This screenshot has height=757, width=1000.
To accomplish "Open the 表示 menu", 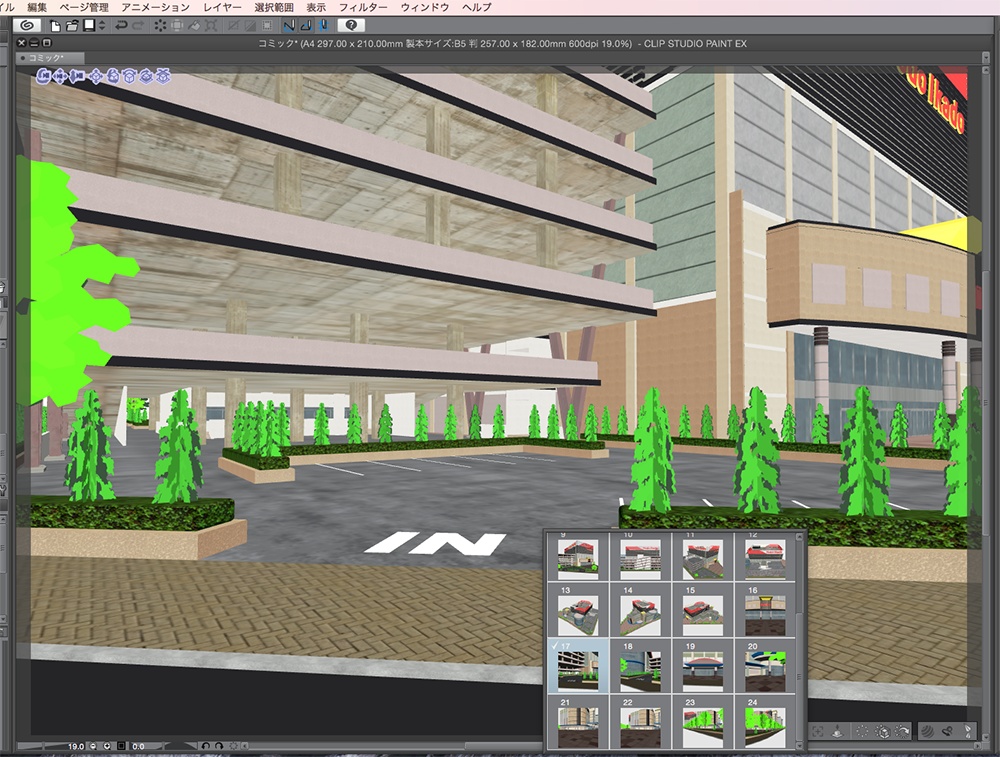I will (316, 8).
